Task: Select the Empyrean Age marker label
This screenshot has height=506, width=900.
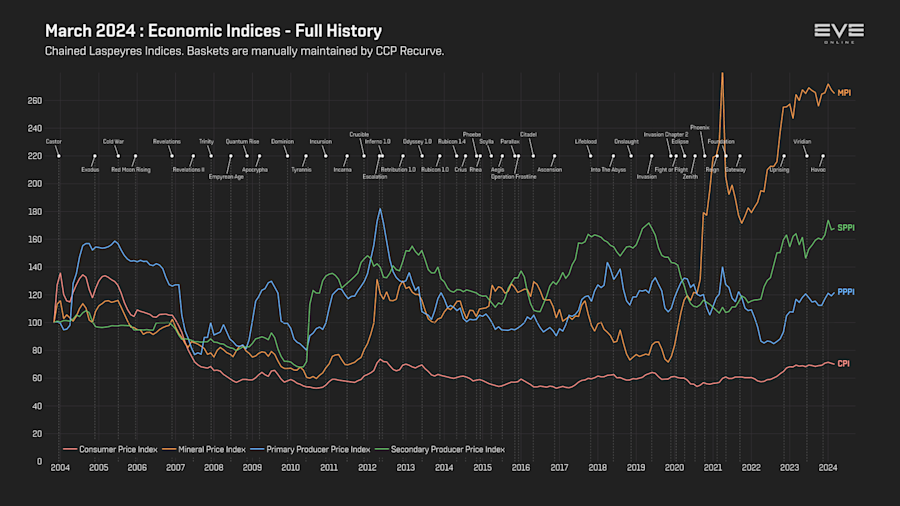Action: point(226,177)
